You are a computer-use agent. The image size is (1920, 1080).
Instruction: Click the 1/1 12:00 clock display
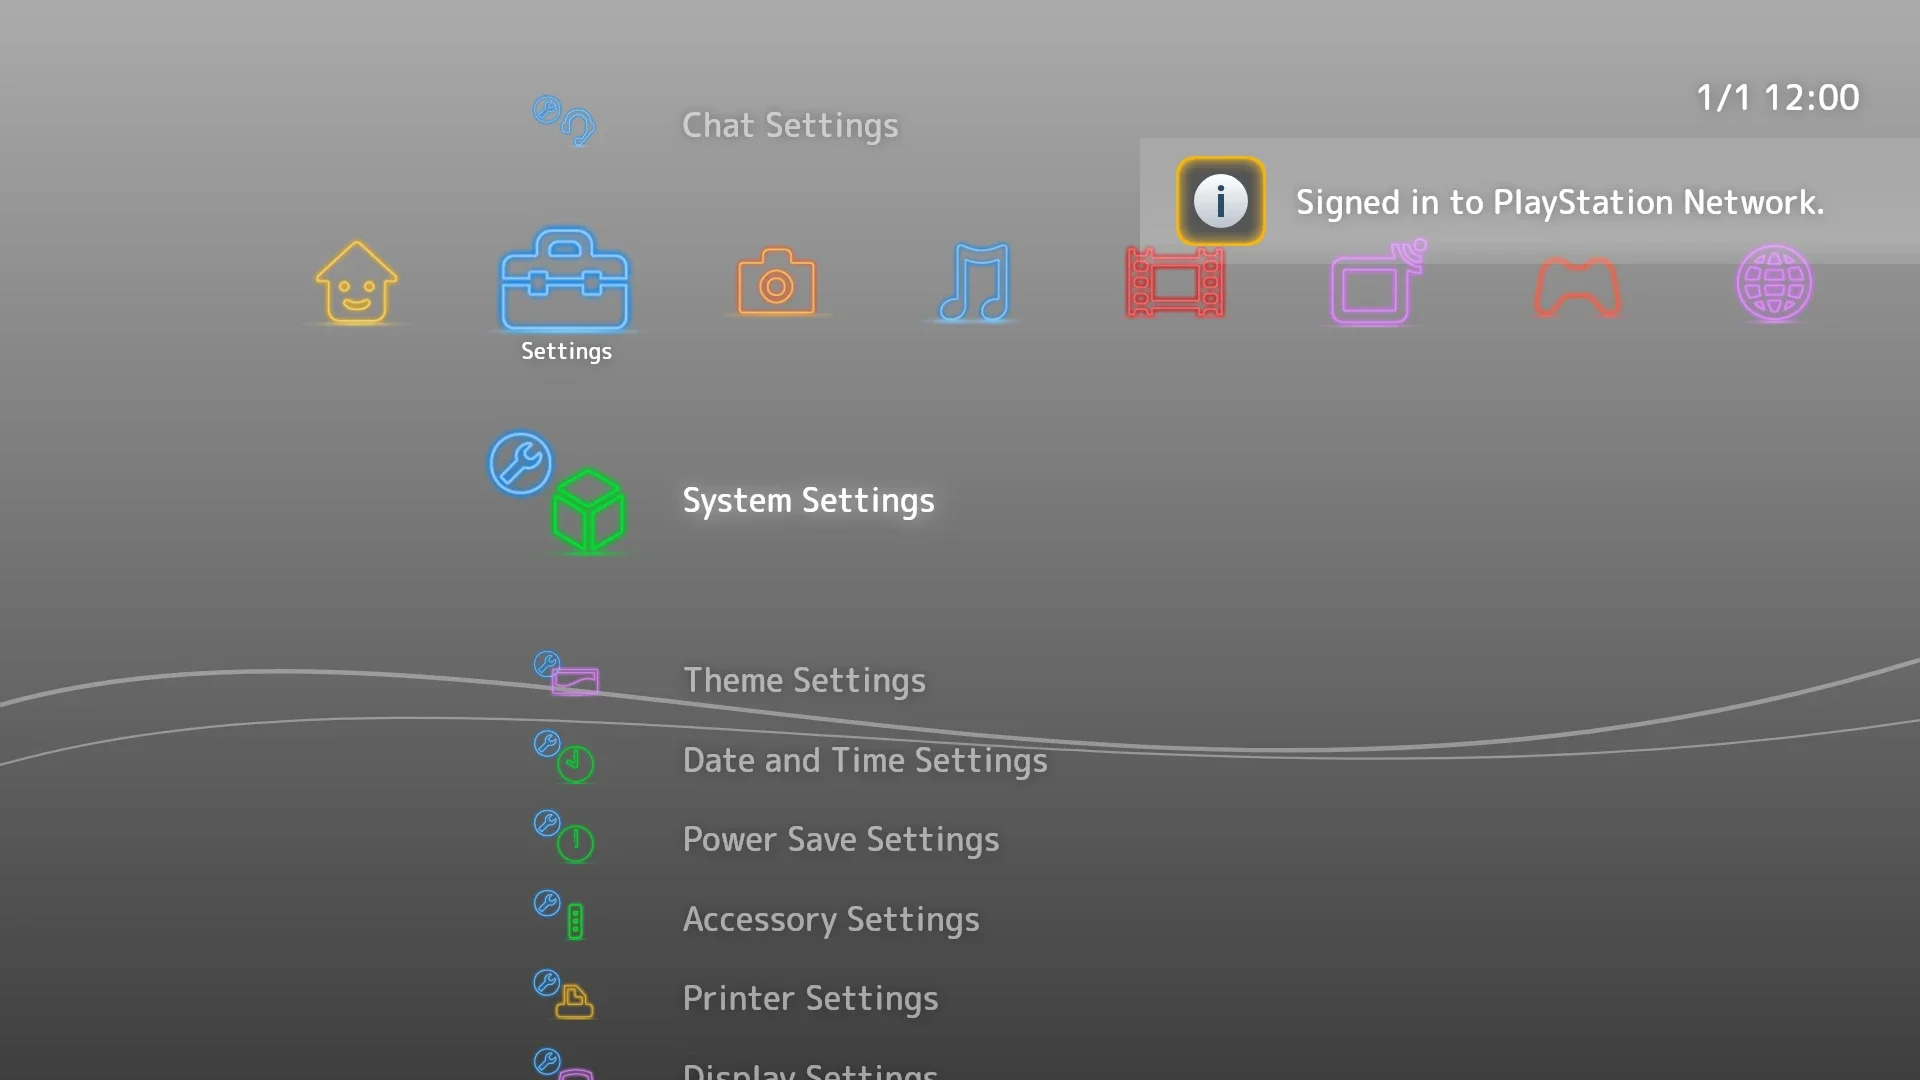1777,98
